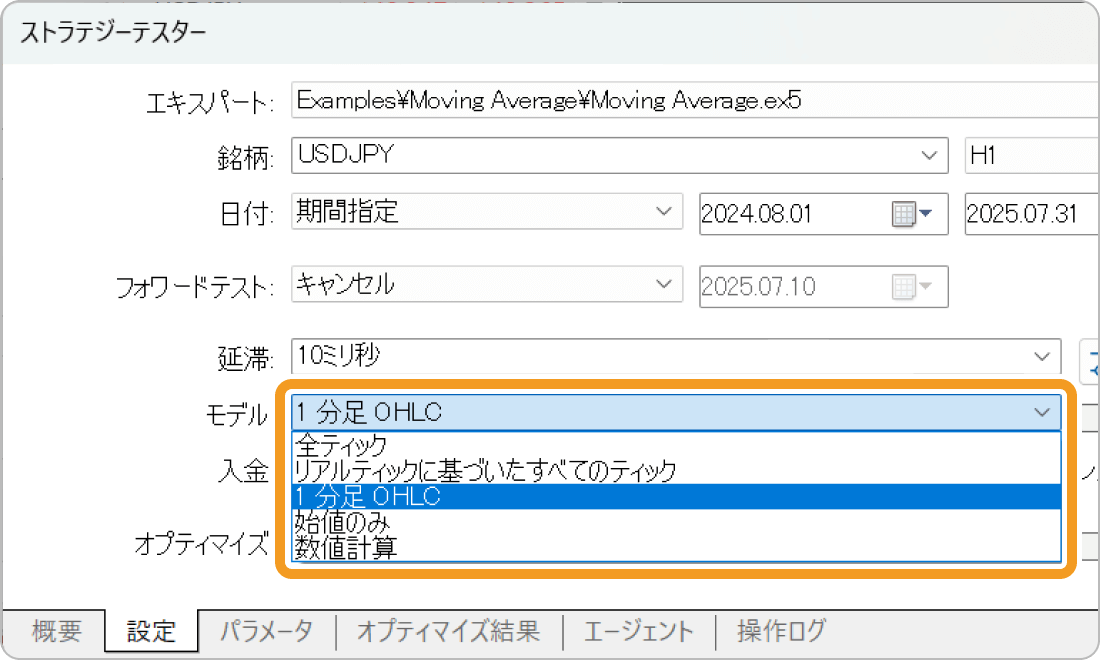
Task: Switch to the パラメータ tab
Action: [265, 631]
